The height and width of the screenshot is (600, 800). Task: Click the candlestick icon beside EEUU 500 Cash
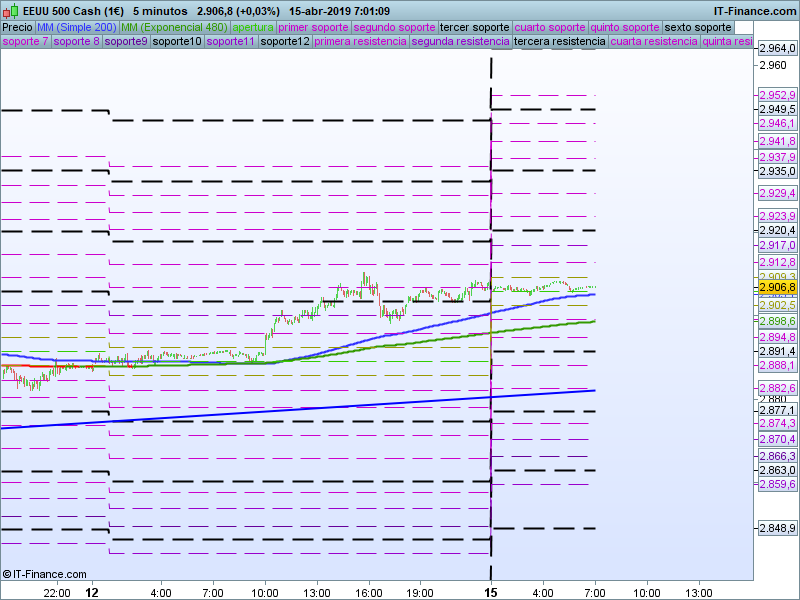point(11,11)
